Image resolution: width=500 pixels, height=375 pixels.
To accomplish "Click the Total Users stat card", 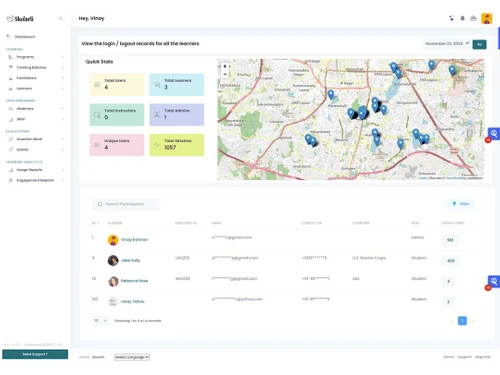I will 117,85.
